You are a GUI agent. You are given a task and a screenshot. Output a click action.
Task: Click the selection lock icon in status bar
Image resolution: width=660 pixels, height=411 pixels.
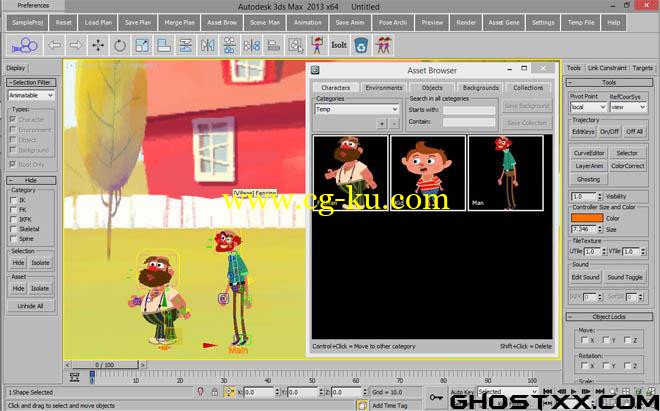214,392
